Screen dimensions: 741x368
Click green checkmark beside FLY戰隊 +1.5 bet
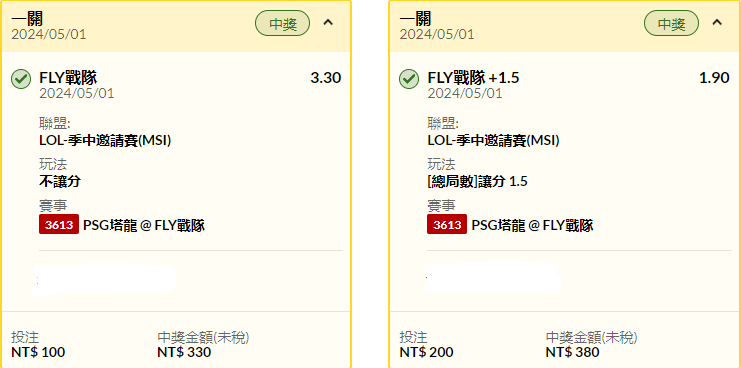point(409,79)
